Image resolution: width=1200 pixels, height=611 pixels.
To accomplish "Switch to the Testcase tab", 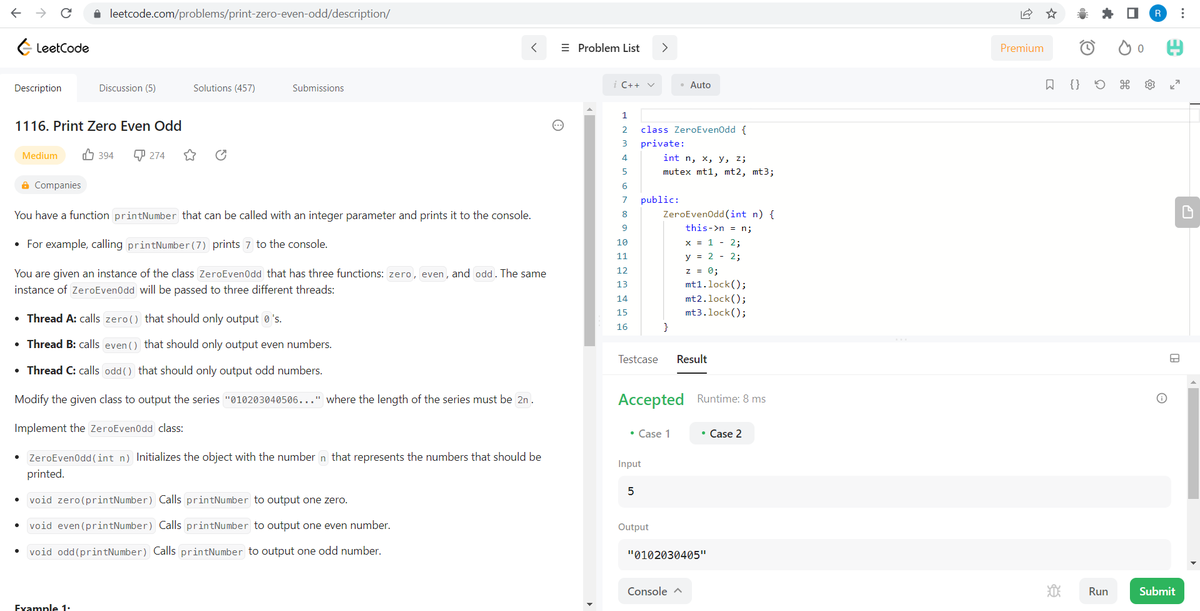I will pyautogui.click(x=638, y=359).
